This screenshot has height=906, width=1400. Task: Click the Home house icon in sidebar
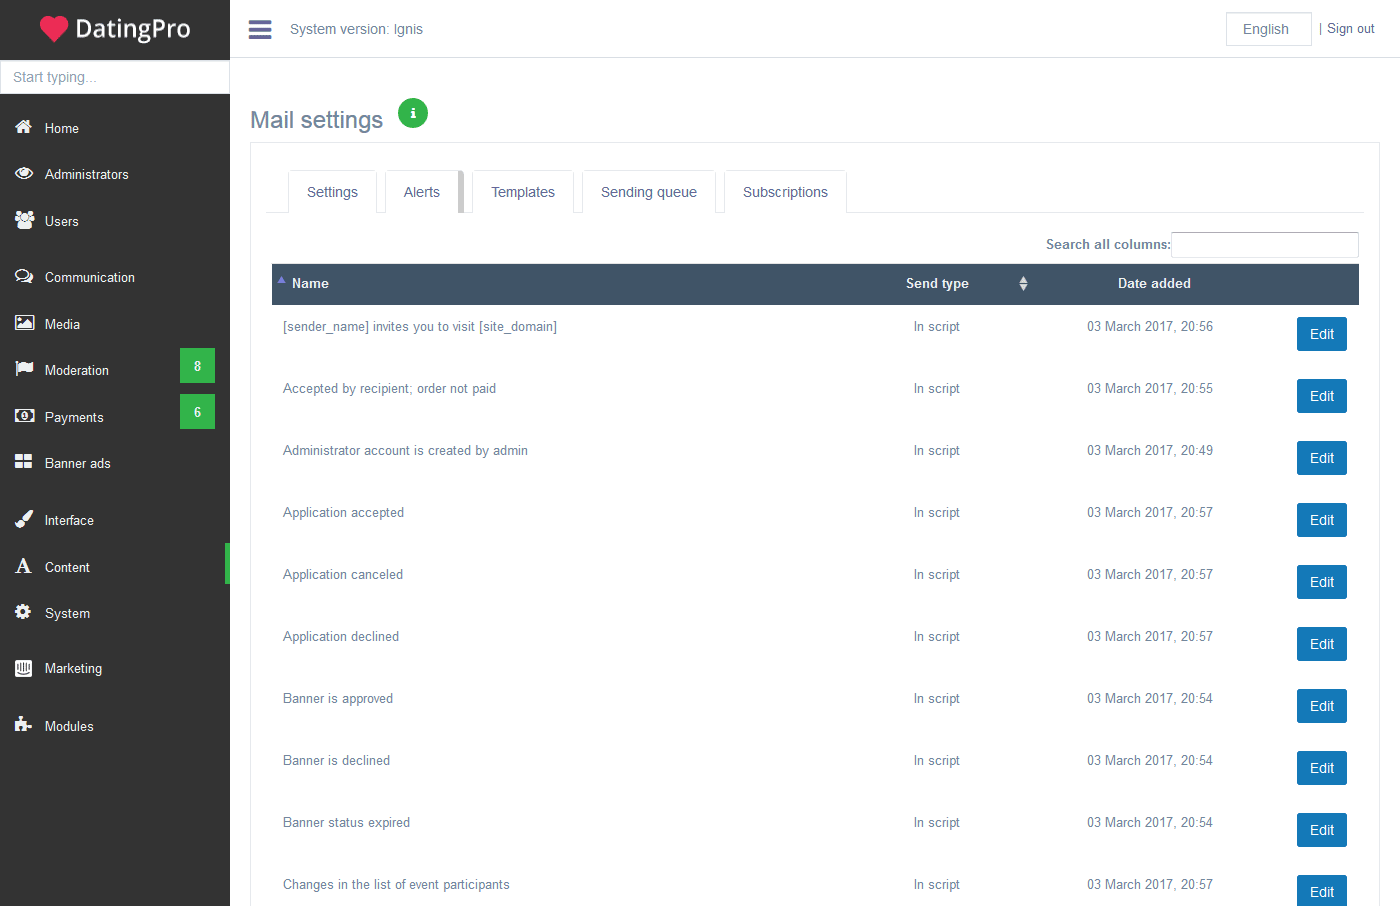point(24,127)
